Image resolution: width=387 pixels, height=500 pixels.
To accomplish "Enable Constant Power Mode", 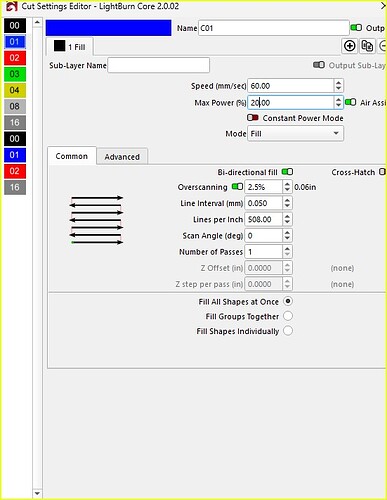I will point(253,118).
